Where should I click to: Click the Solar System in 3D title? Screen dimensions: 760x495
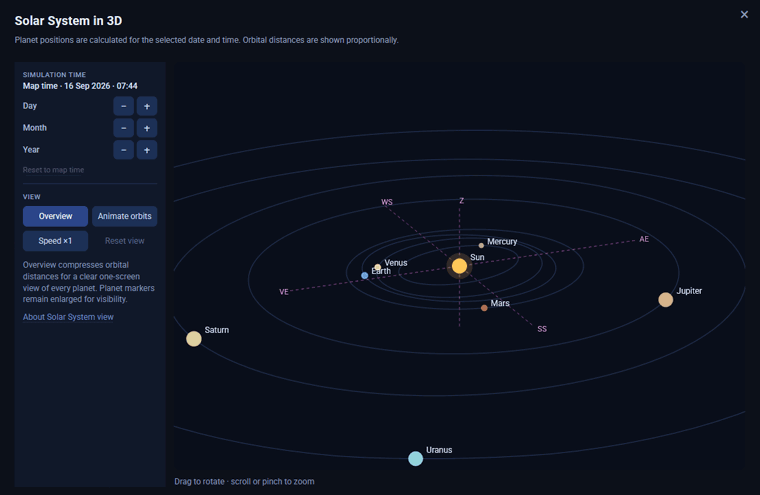[68, 21]
